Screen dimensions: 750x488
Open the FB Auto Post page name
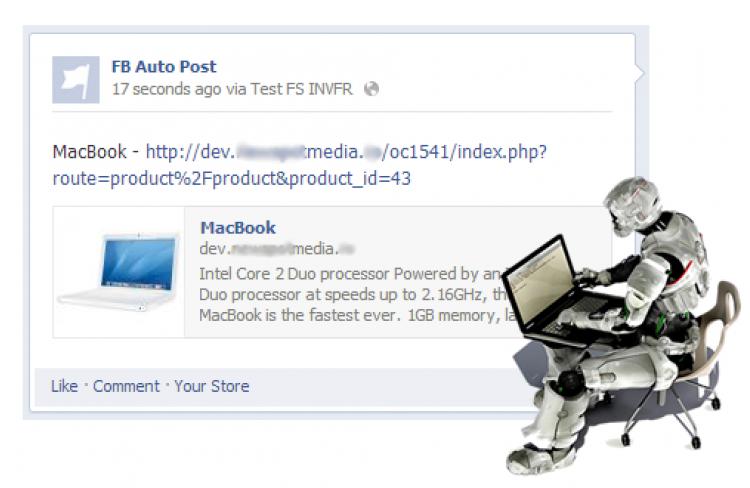click(x=164, y=67)
